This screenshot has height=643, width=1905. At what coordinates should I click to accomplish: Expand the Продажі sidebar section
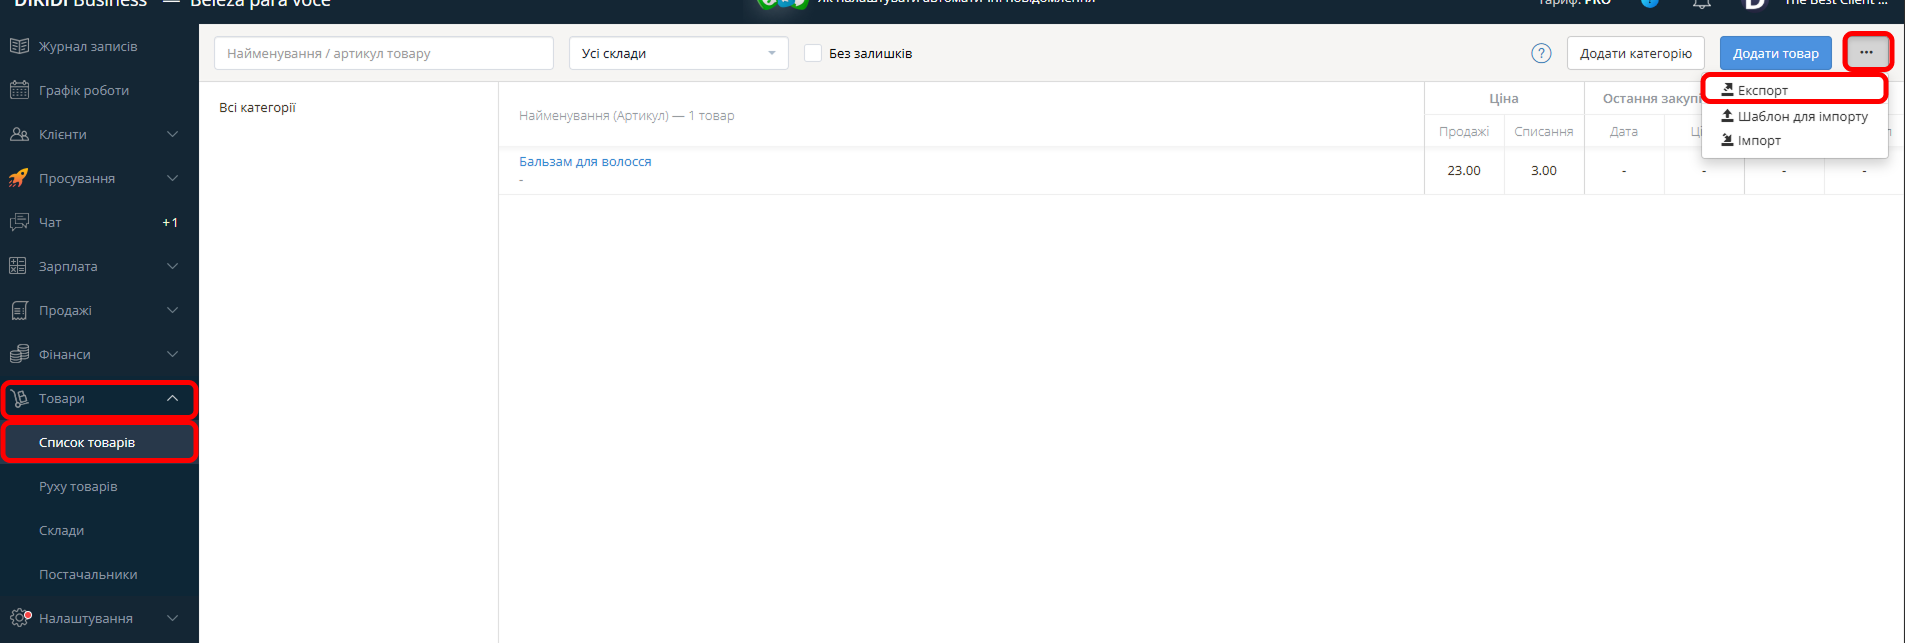(172, 310)
